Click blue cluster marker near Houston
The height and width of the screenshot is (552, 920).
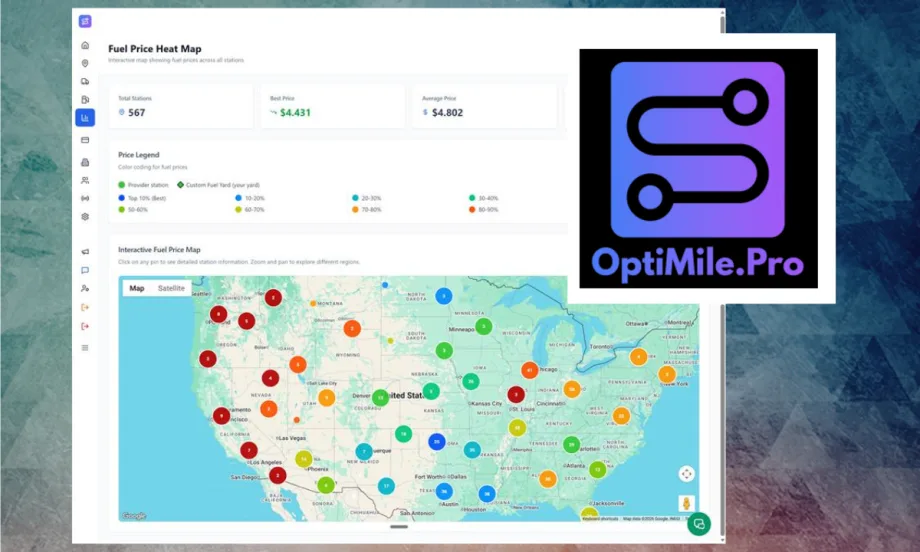pos(486,494)
